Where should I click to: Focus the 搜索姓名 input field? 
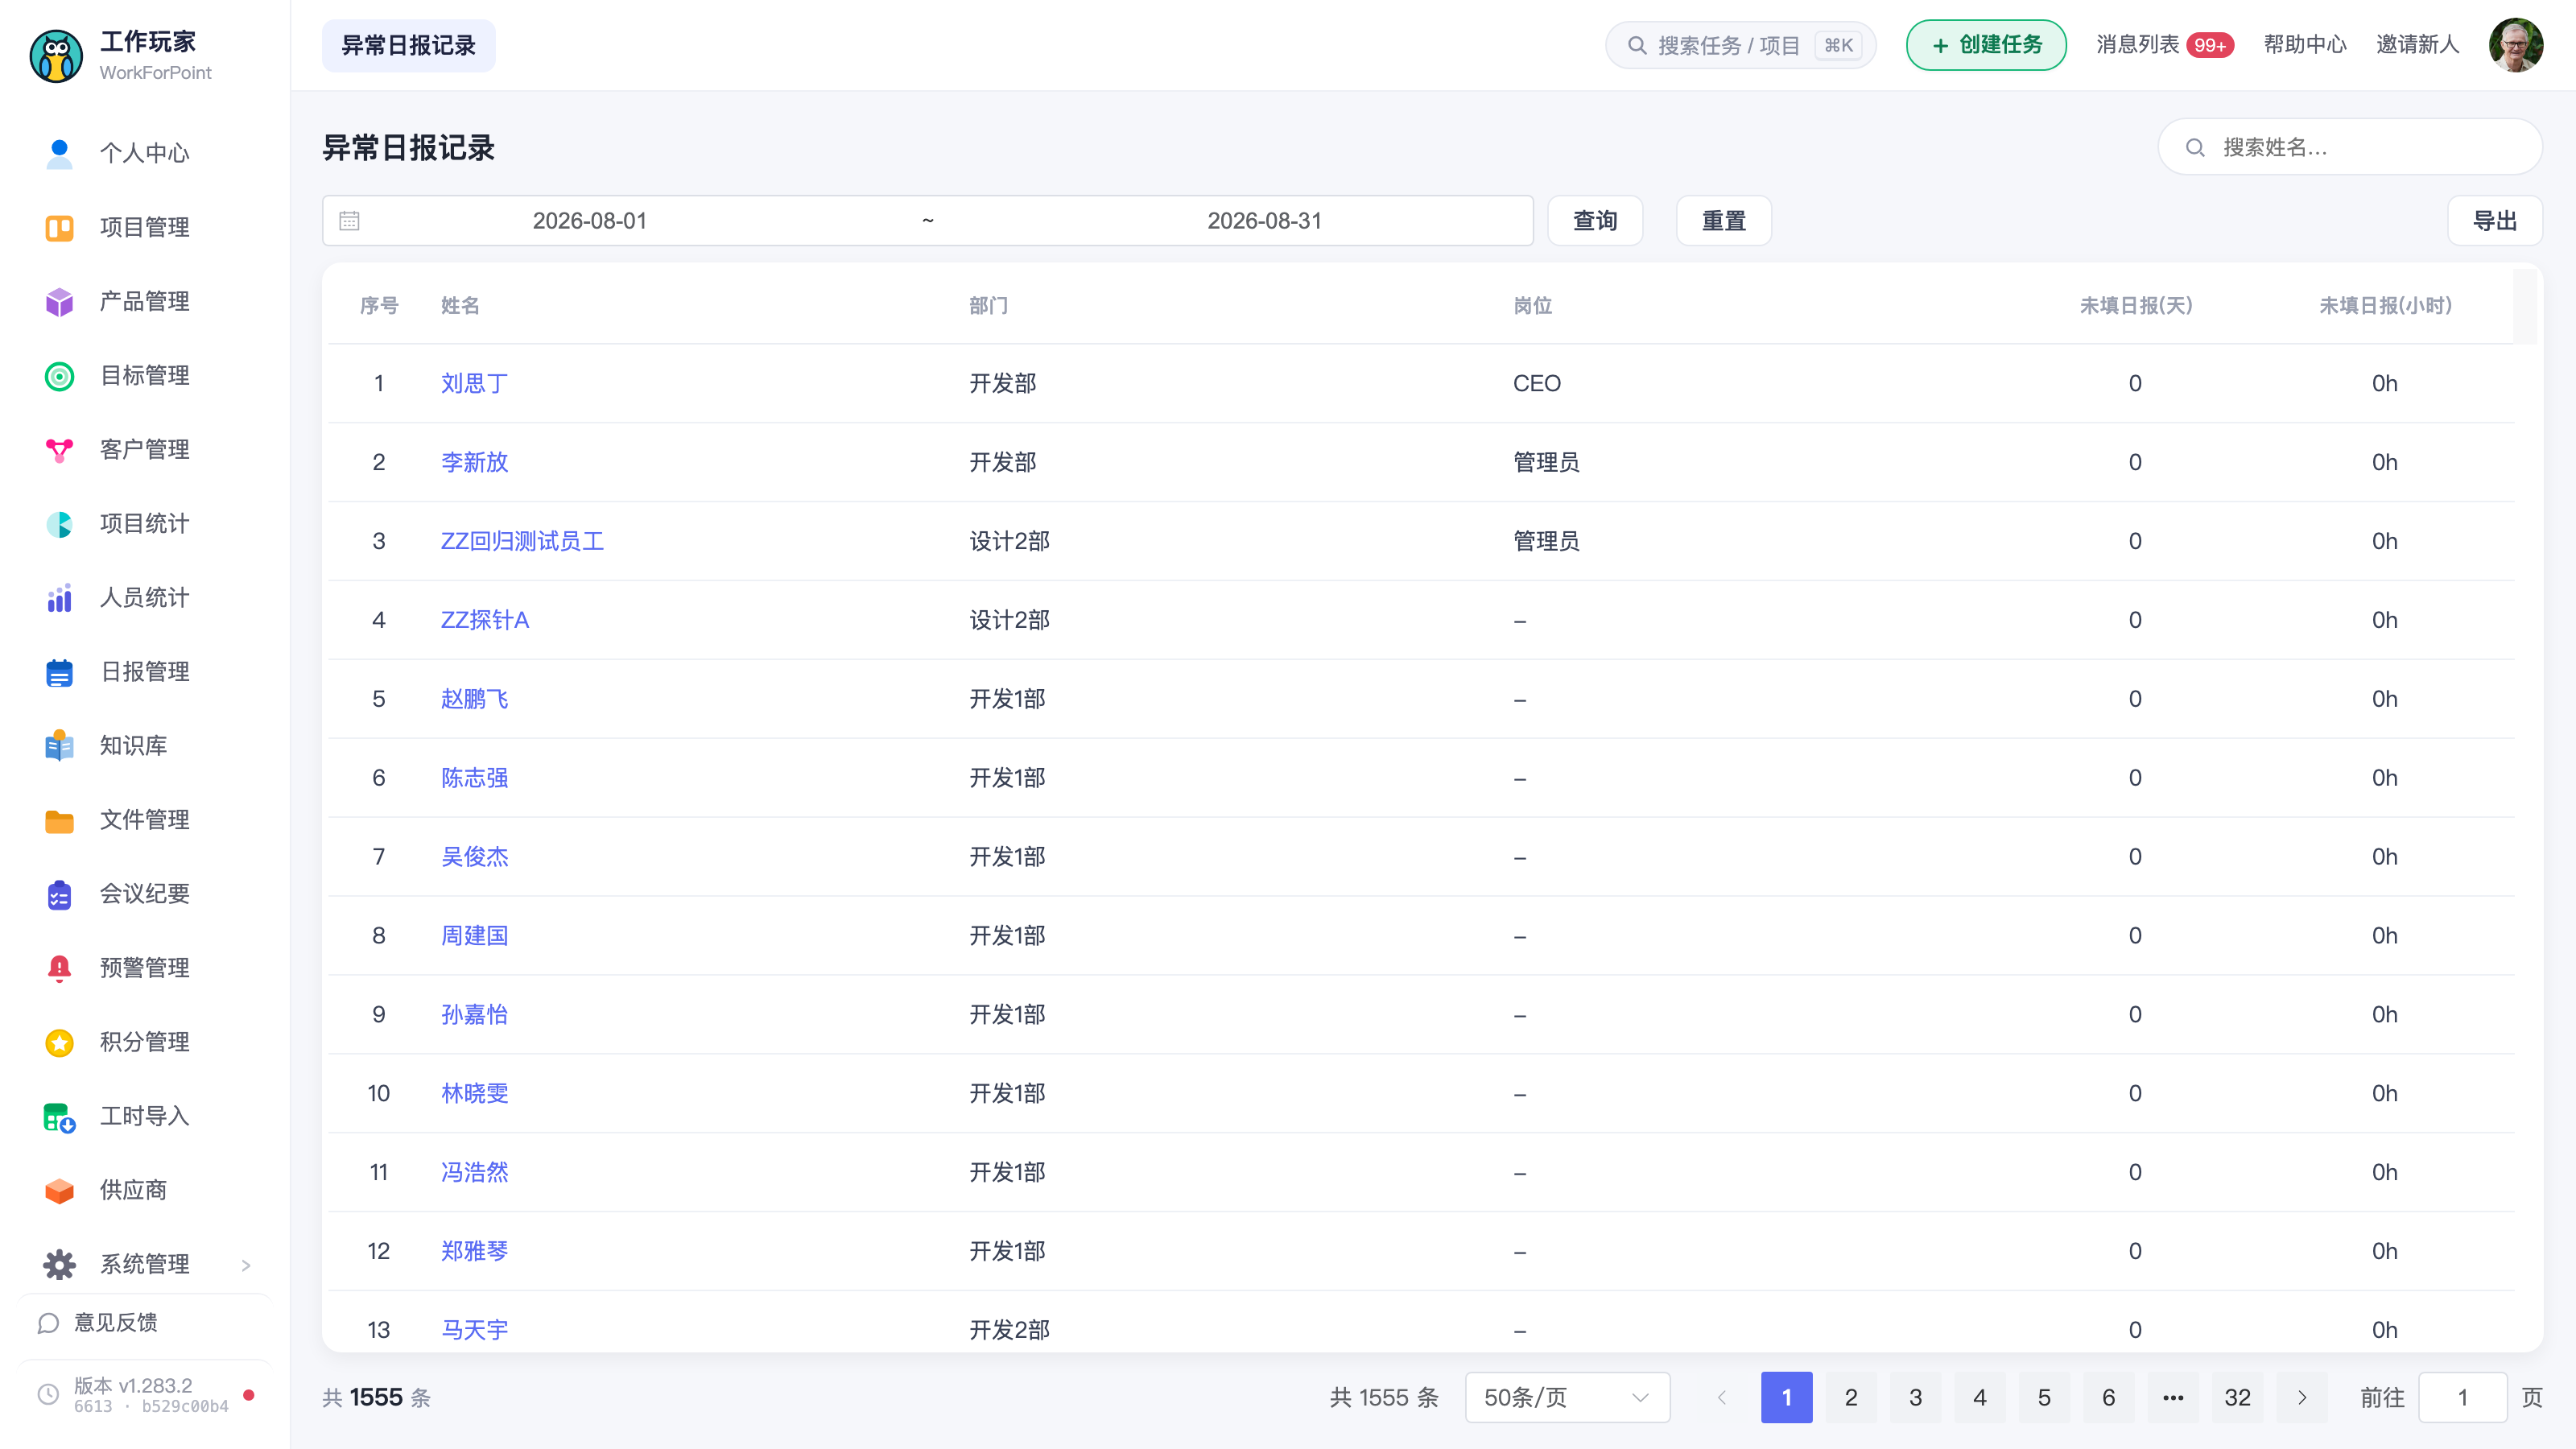2350,147
